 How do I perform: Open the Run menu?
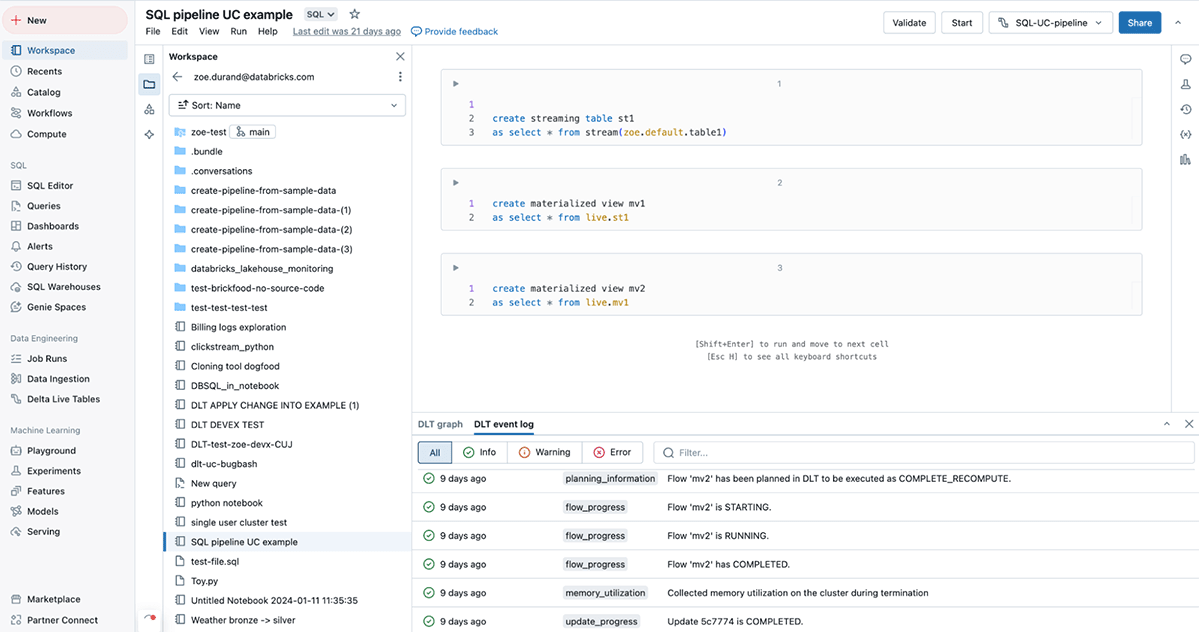pos(238,32)
